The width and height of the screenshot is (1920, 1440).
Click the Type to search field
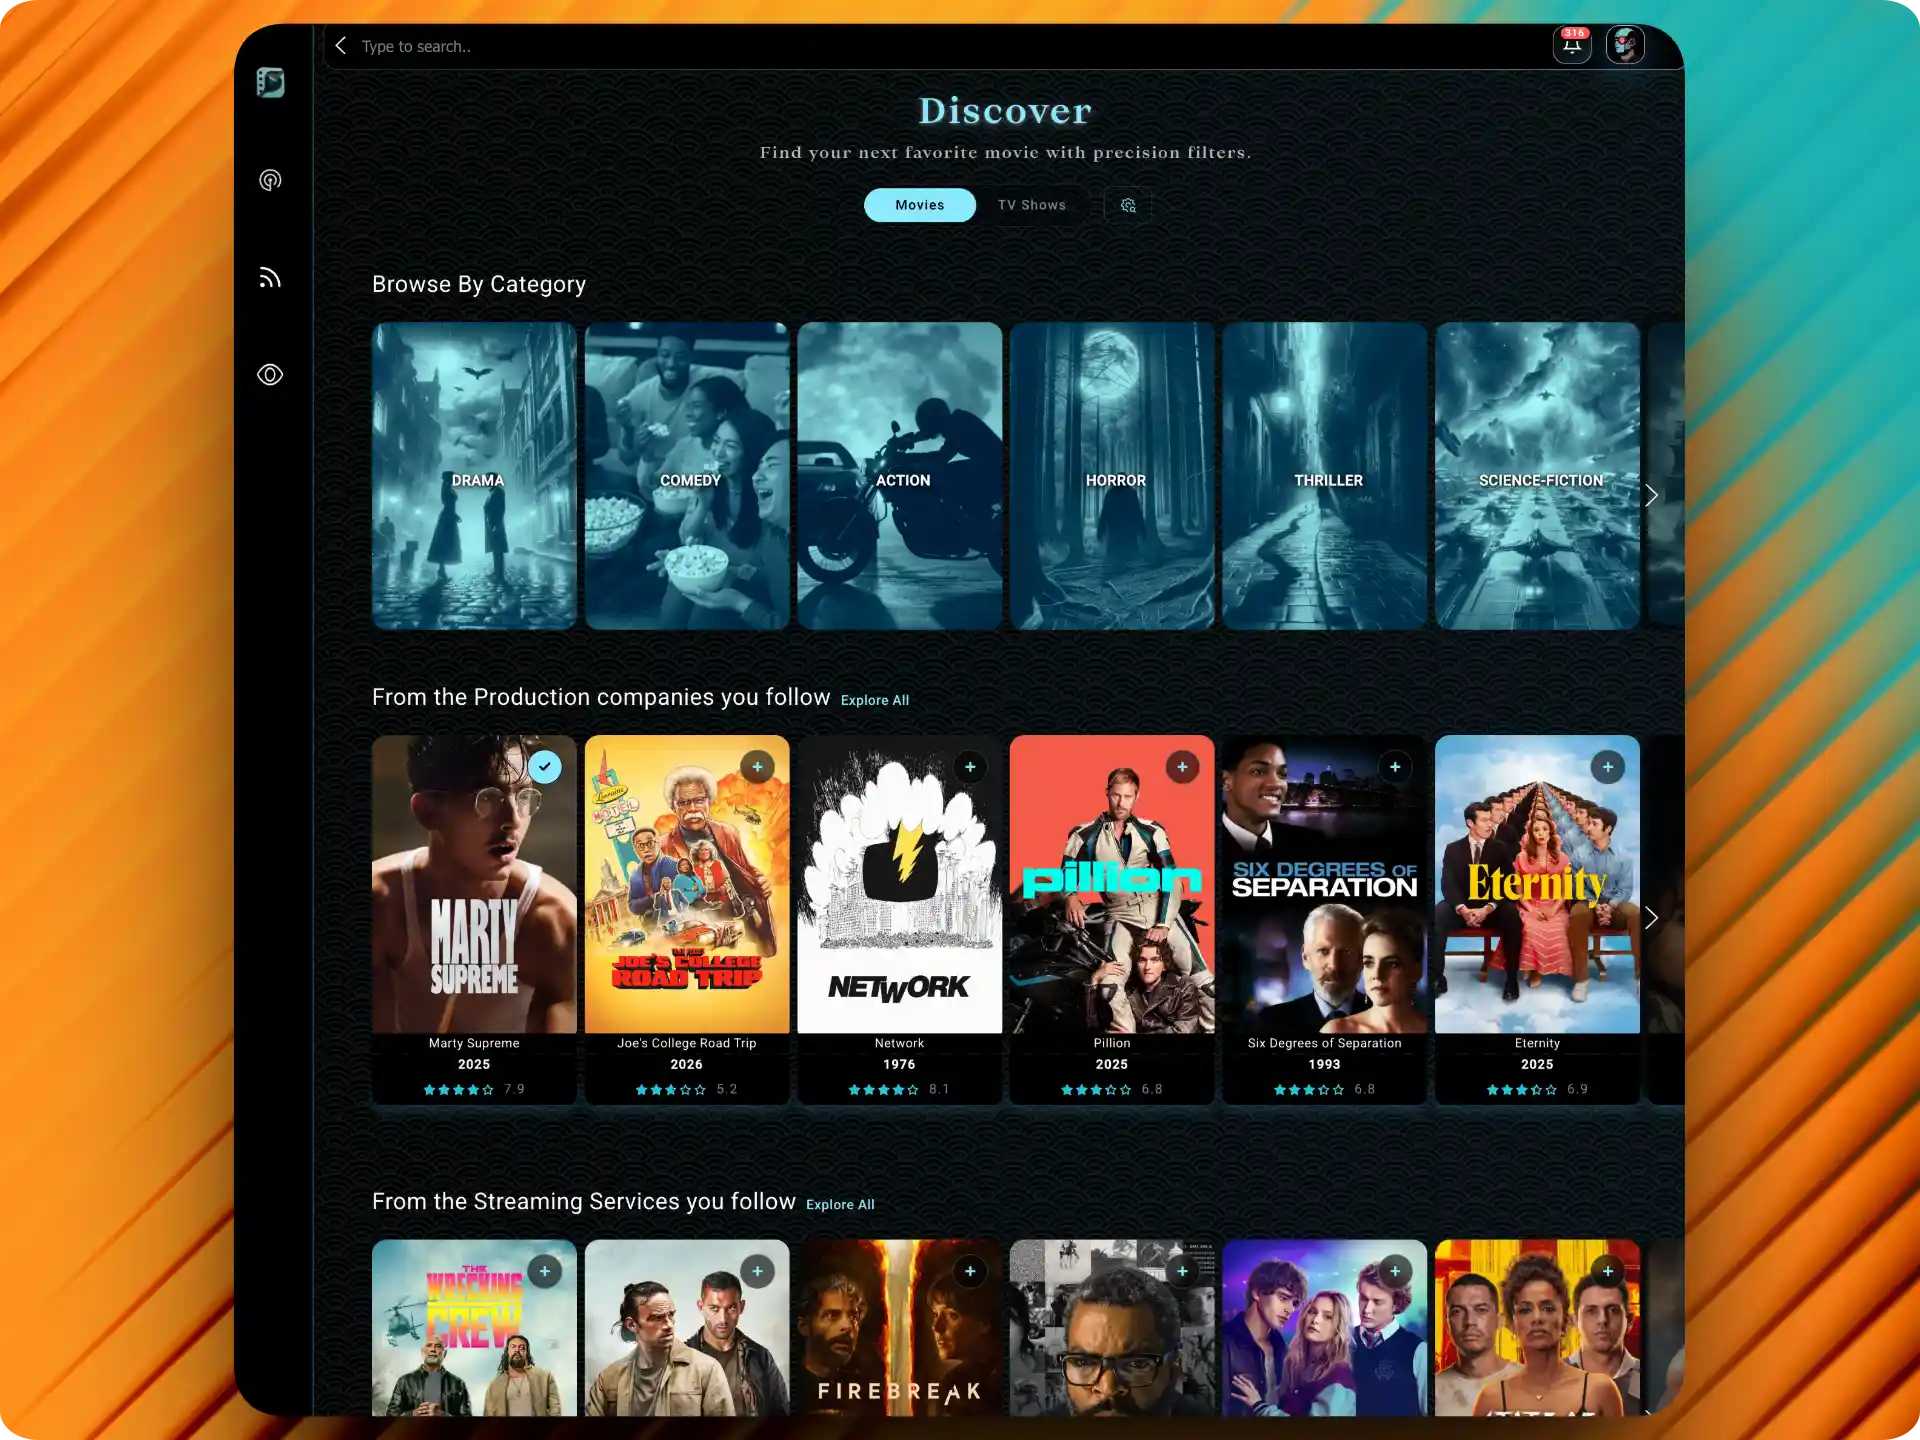700,46
